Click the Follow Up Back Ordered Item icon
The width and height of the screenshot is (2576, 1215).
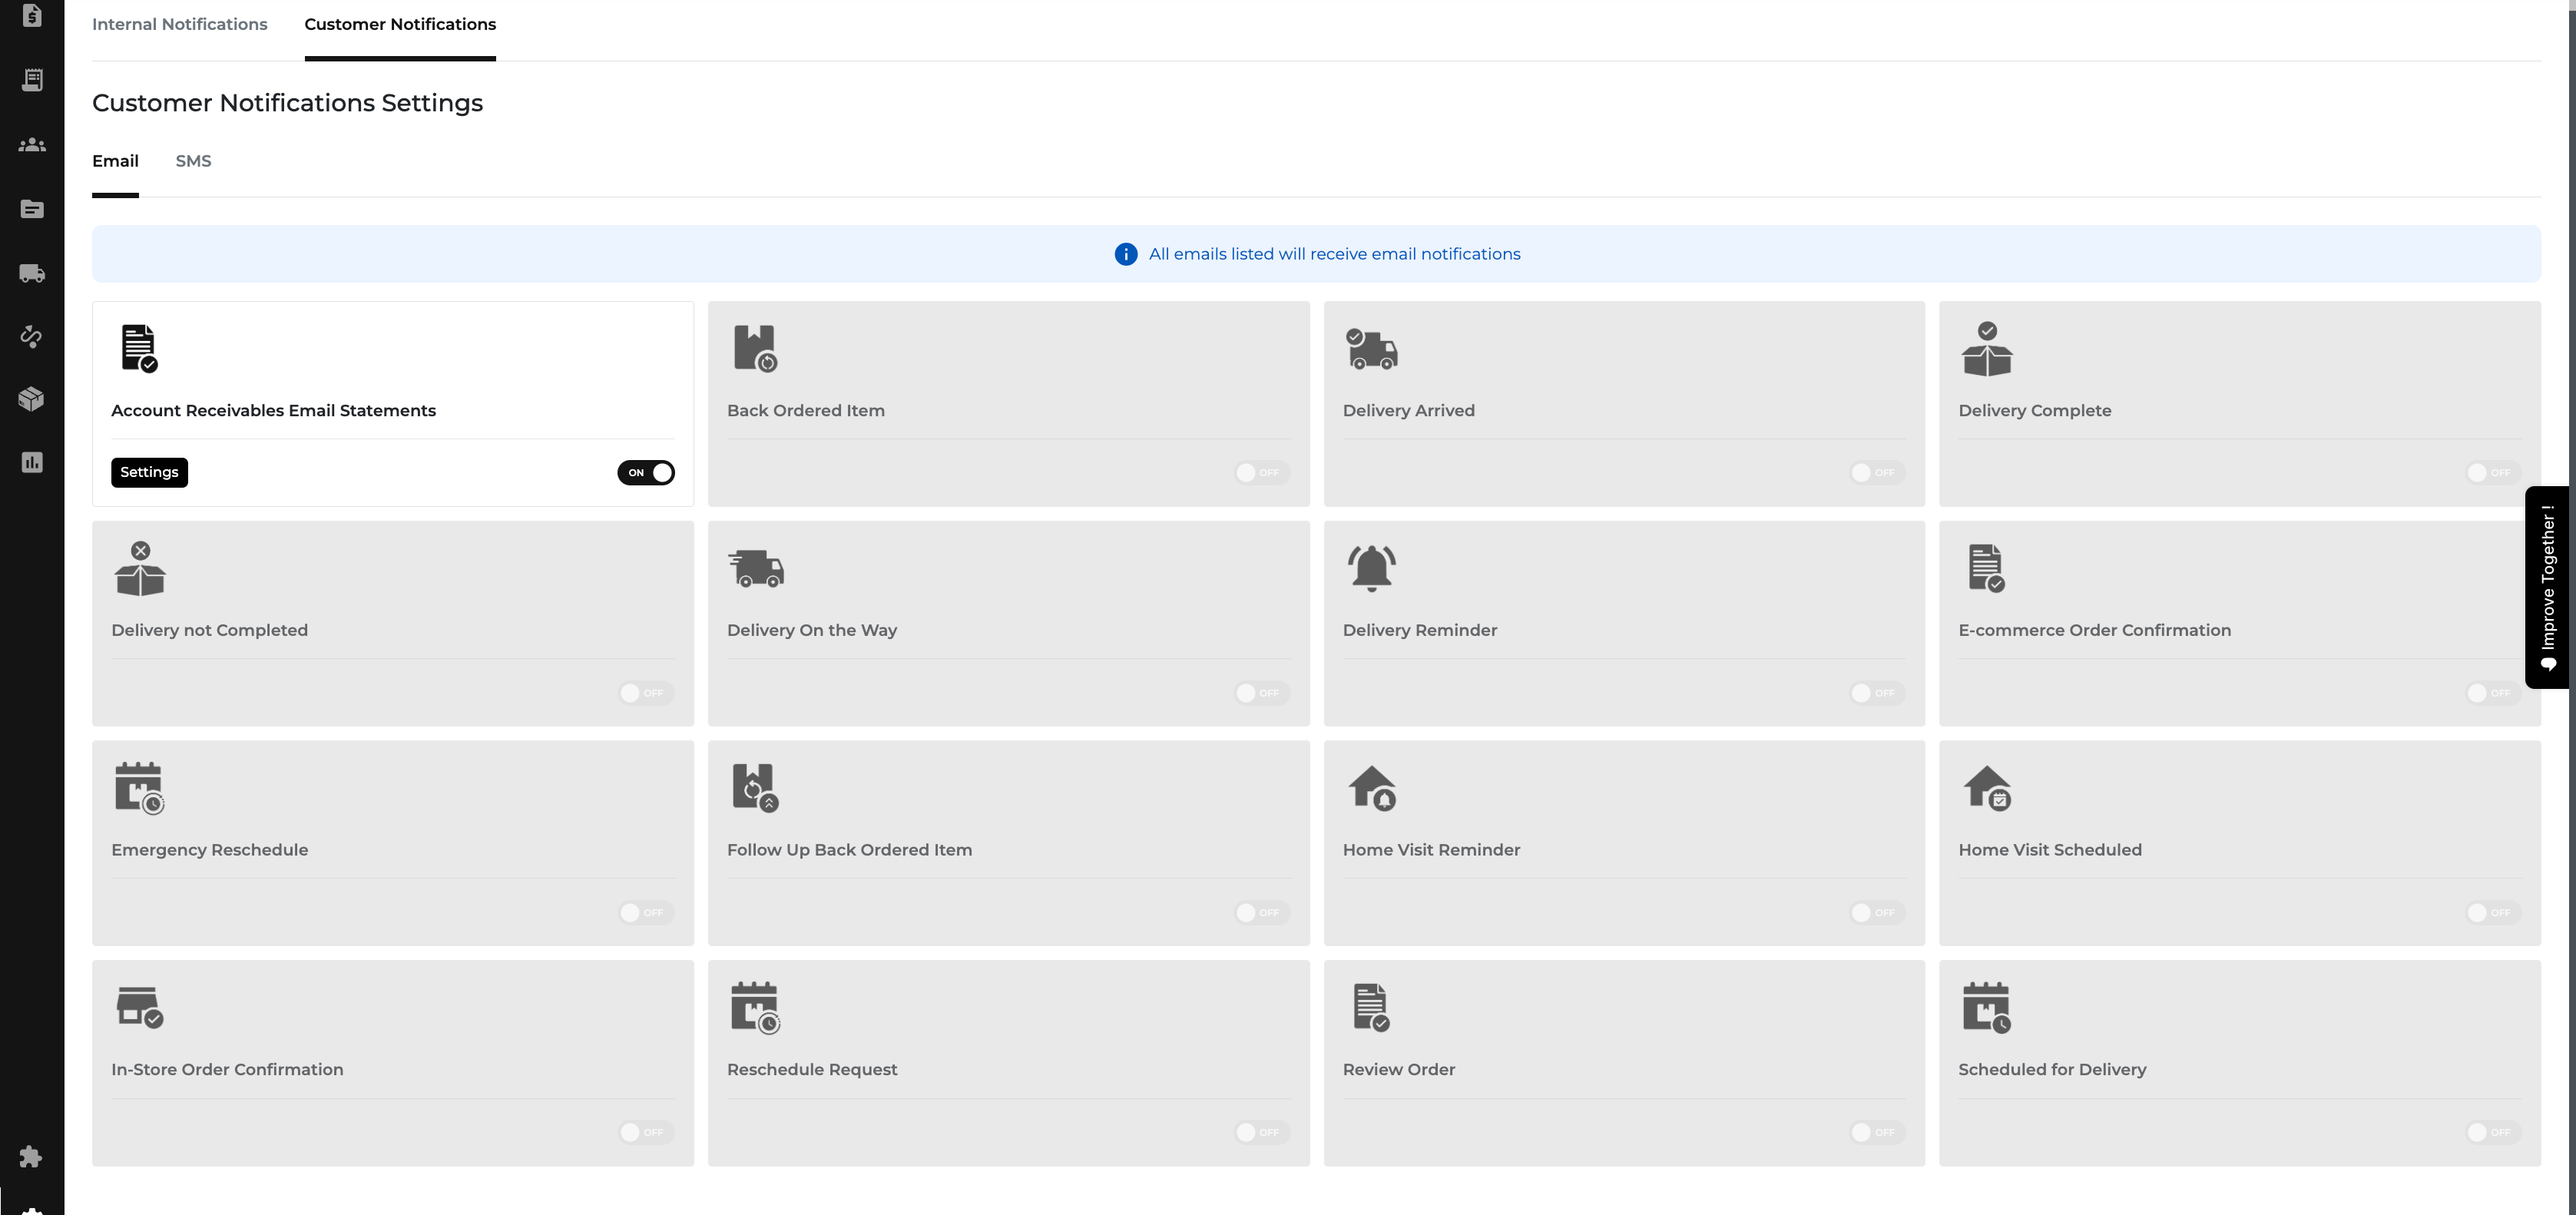click(755, 788)
